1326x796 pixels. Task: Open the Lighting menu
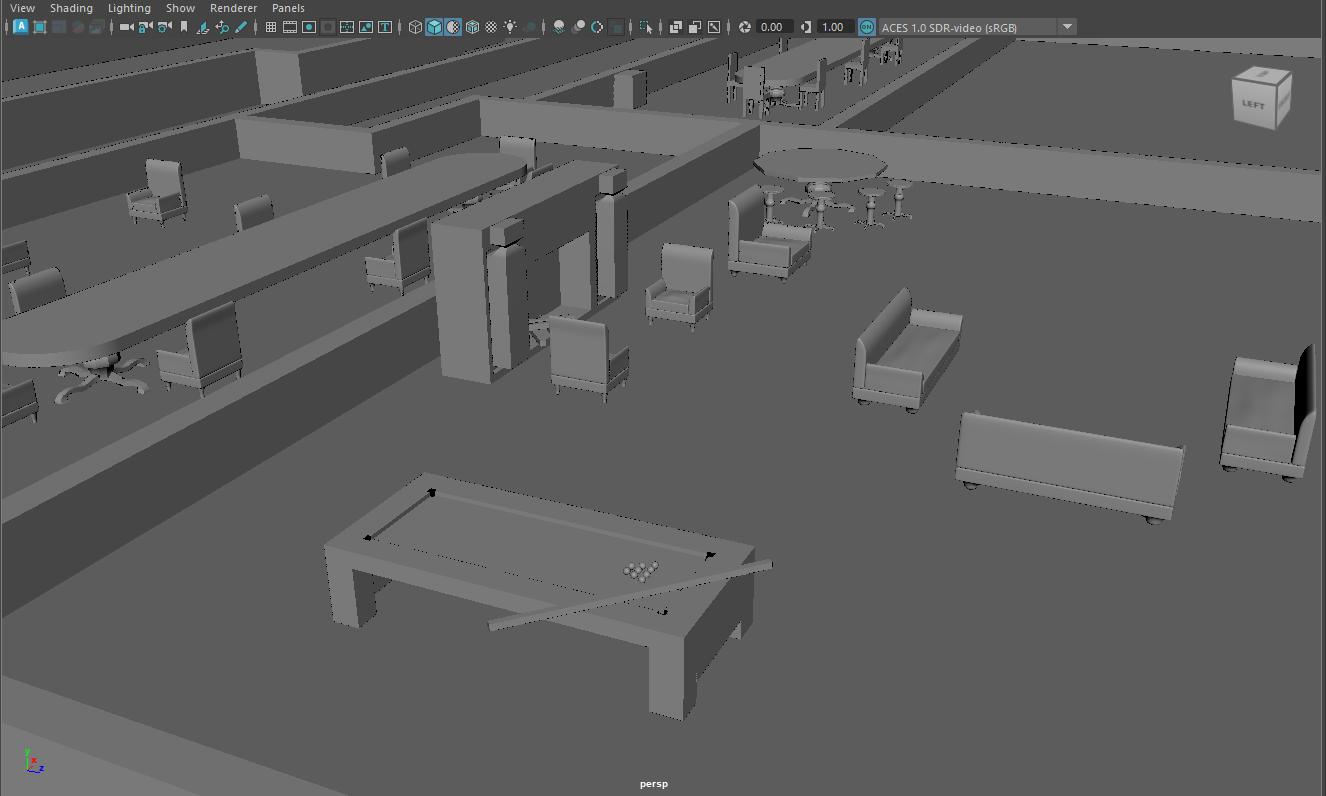click(x=129, y=8)
